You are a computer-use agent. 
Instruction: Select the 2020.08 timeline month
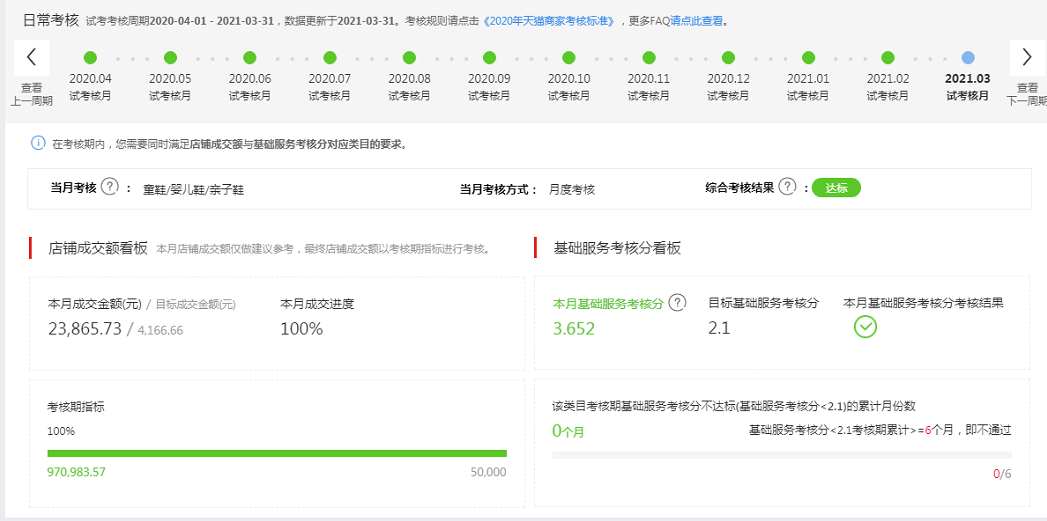(409, 58)
